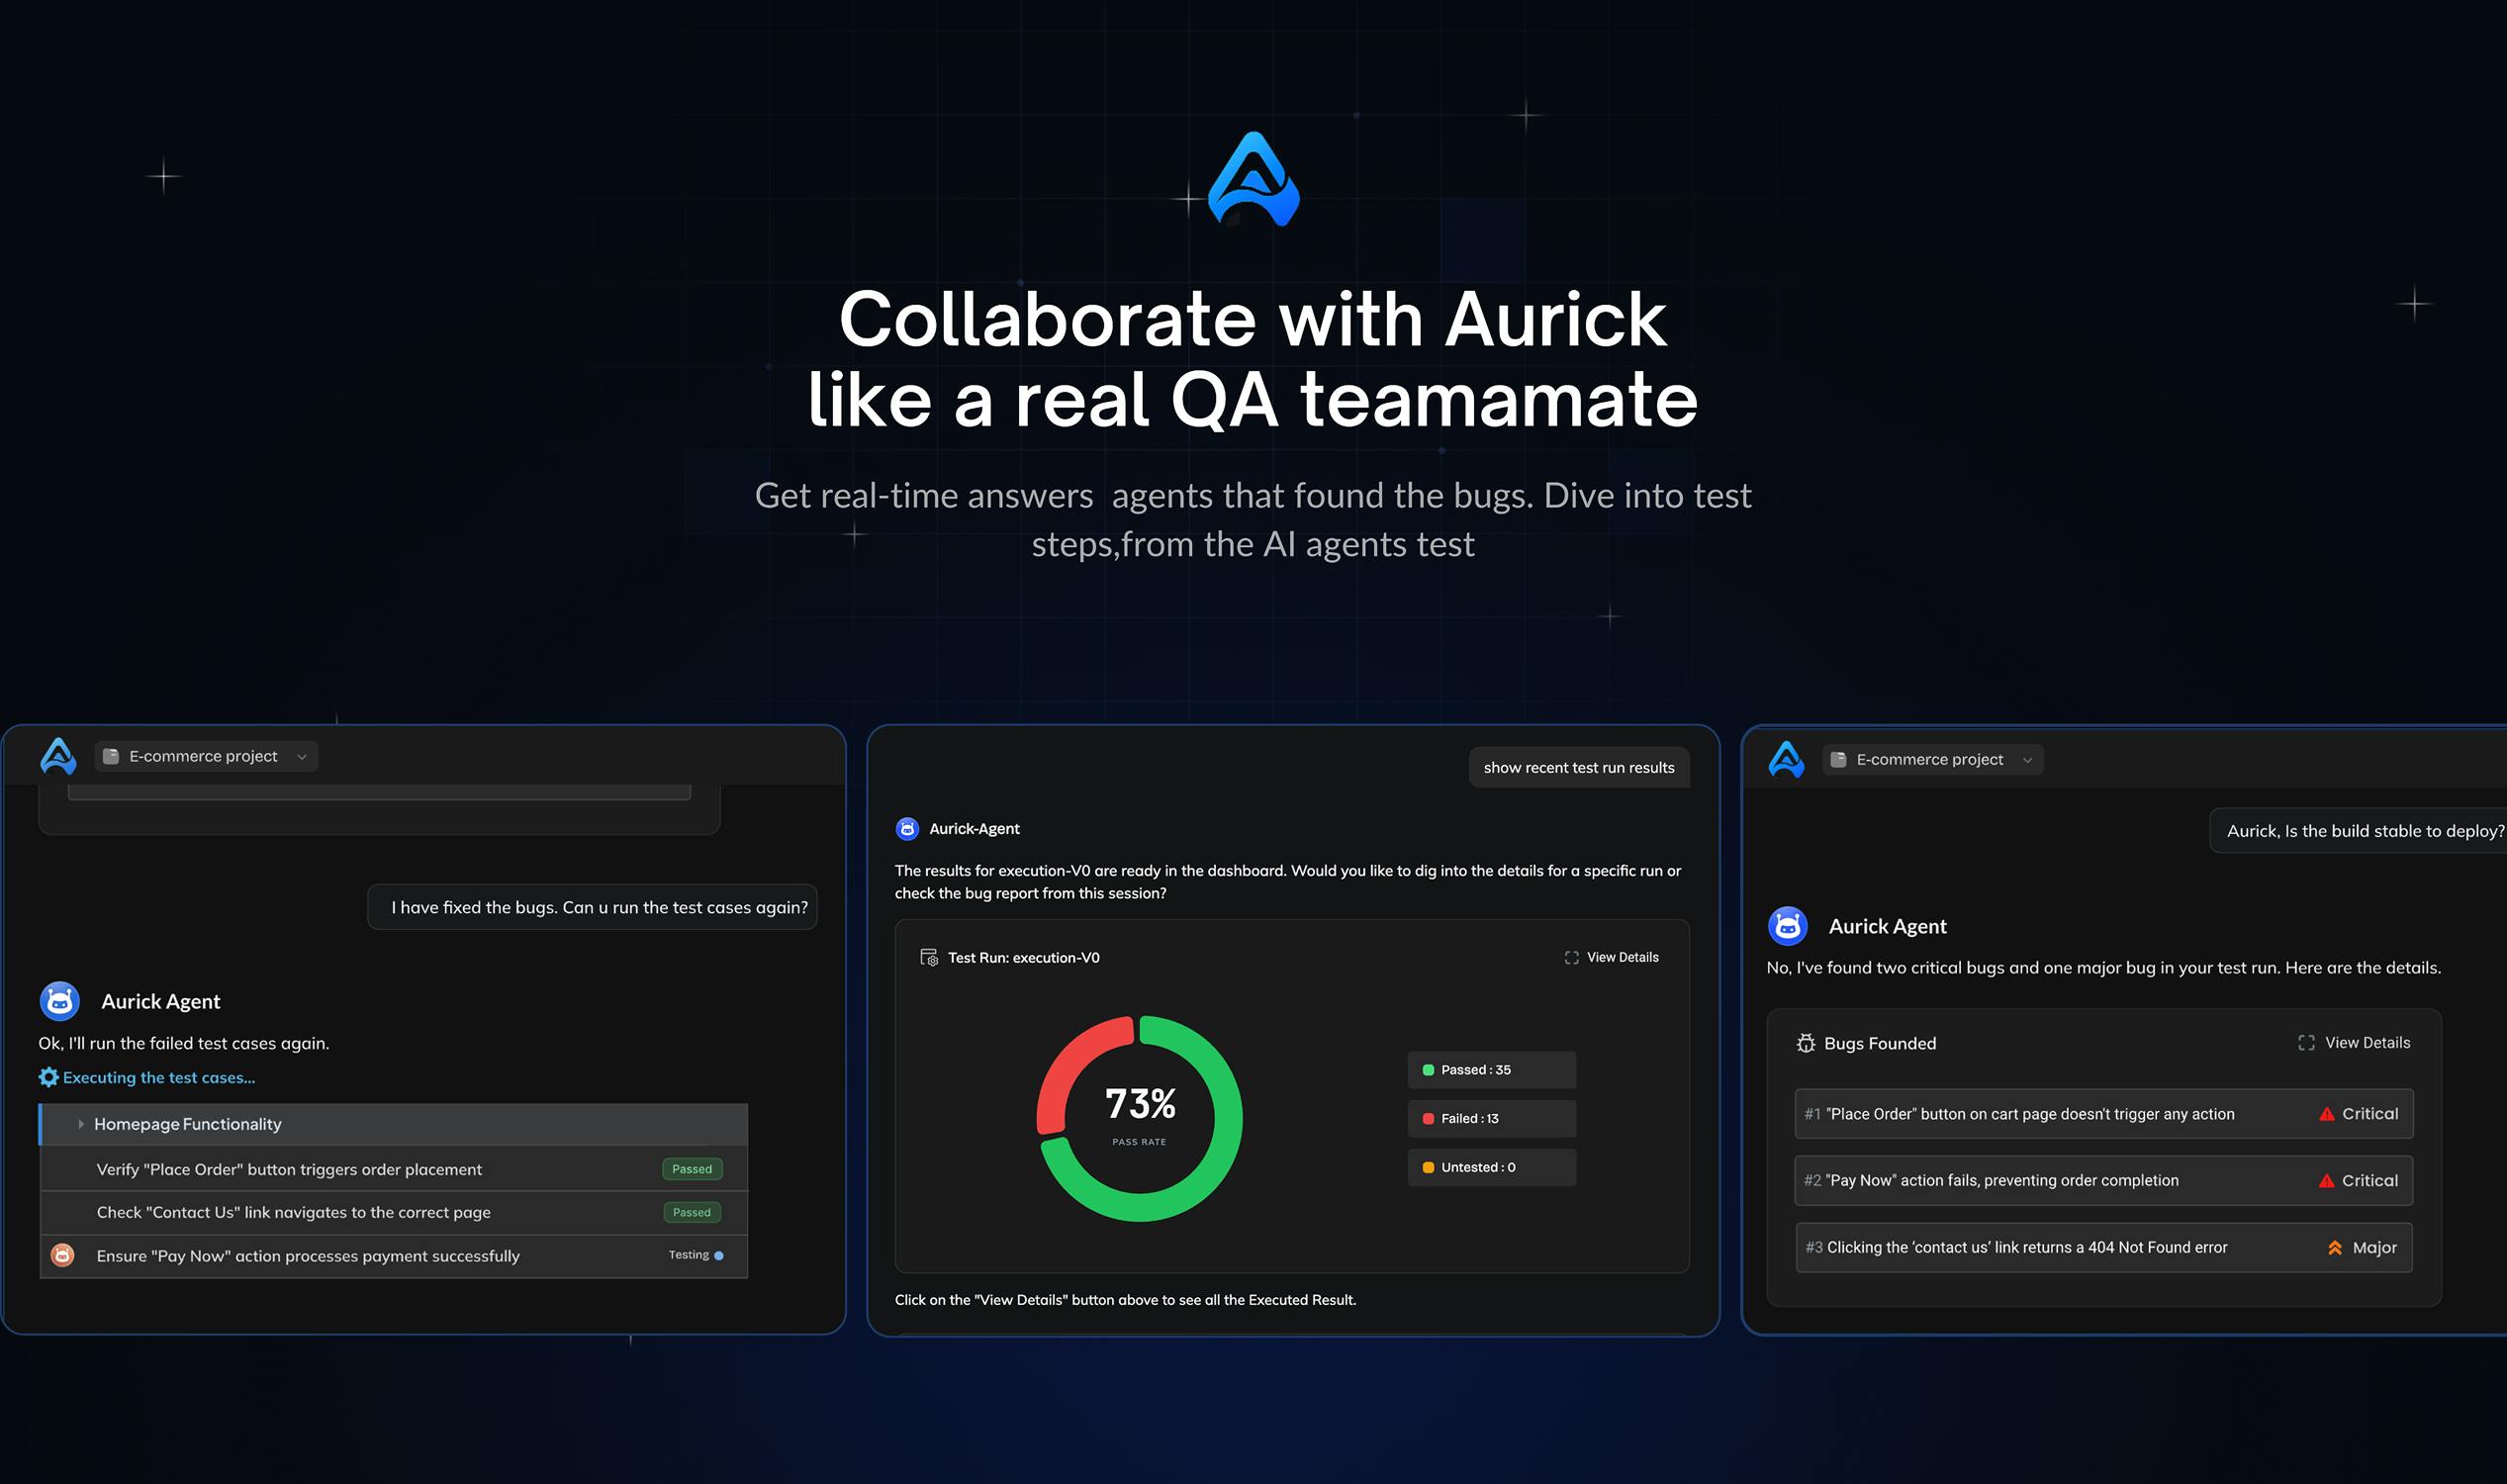2507x1484 pixels.
Task: Click the Aurick logo in the right panel header
Action: [1786, 759]
